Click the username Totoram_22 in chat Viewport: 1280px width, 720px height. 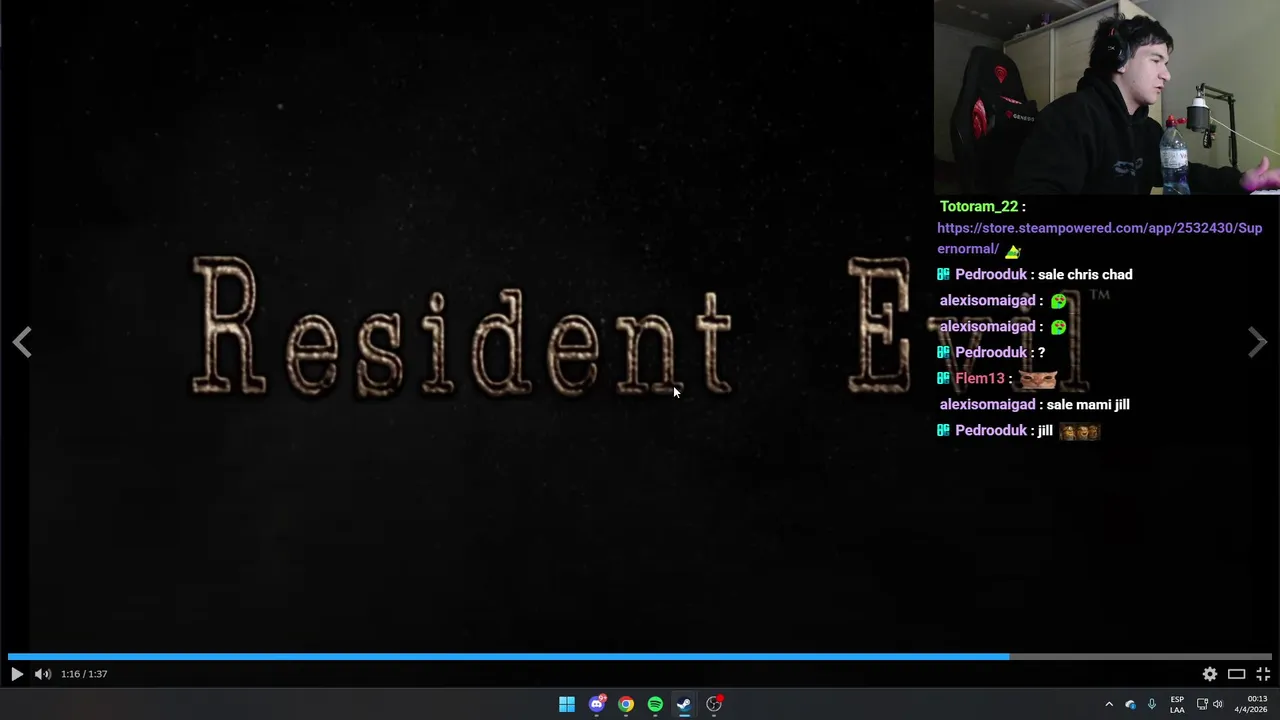(x=979, y=206)
